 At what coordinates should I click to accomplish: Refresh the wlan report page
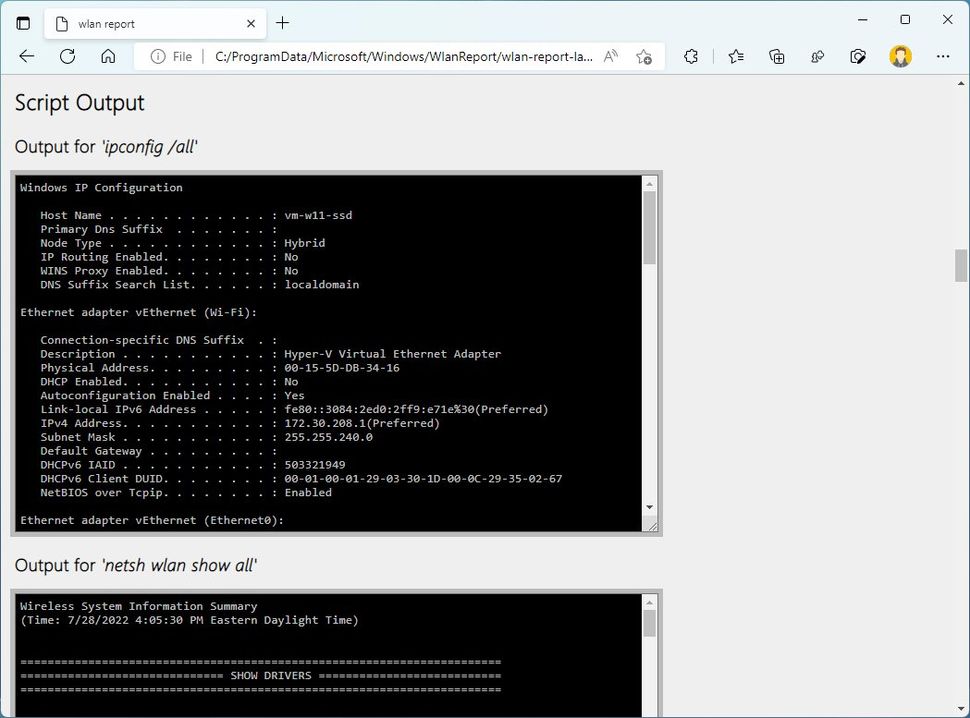click(67, 57)
